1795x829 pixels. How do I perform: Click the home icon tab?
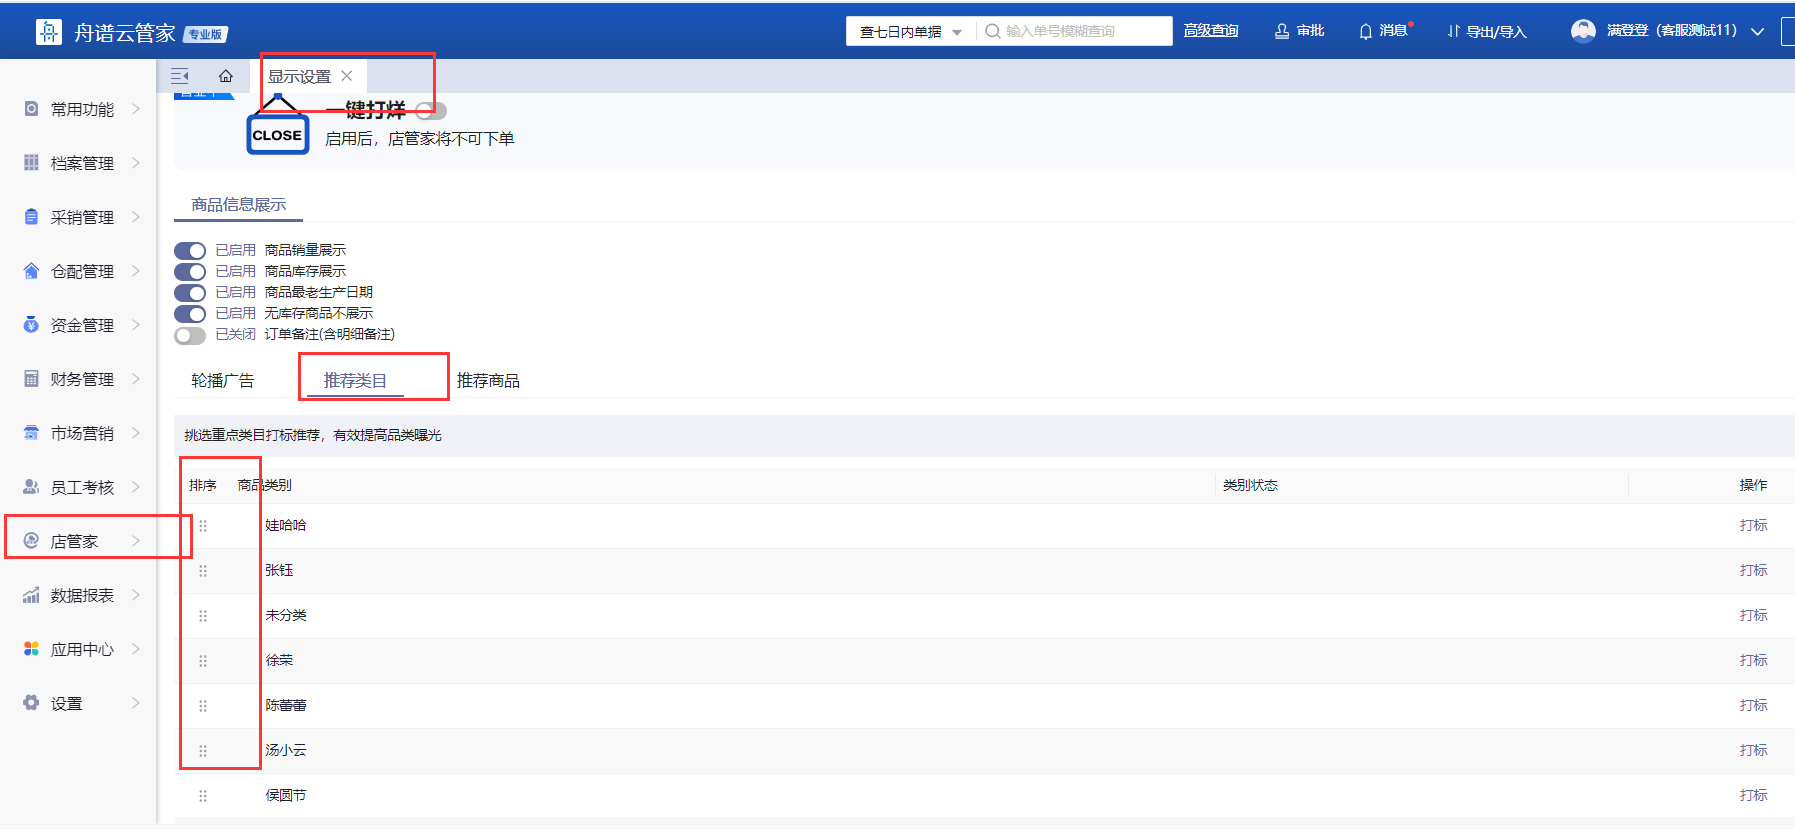[x=226, y=76]
